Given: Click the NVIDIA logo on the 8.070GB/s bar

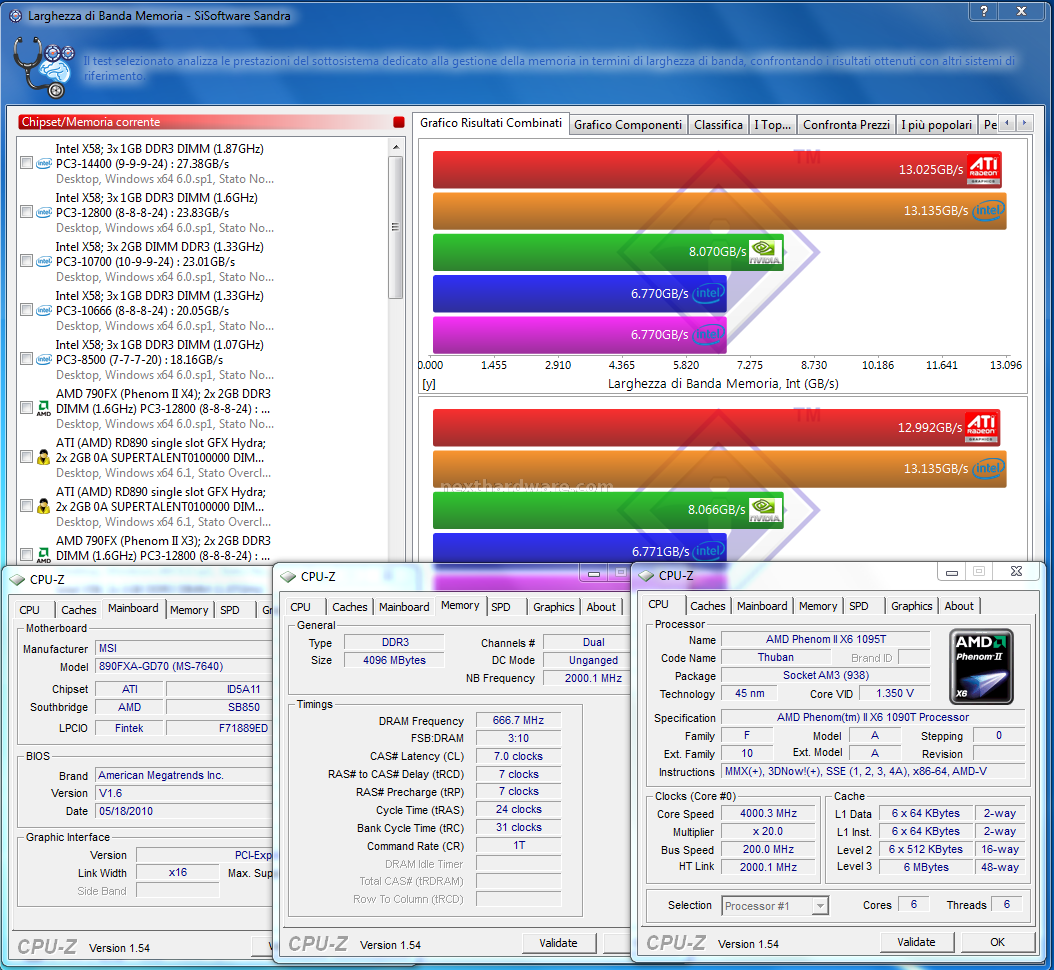Looking at the screenshot, I should pos(766,251).
